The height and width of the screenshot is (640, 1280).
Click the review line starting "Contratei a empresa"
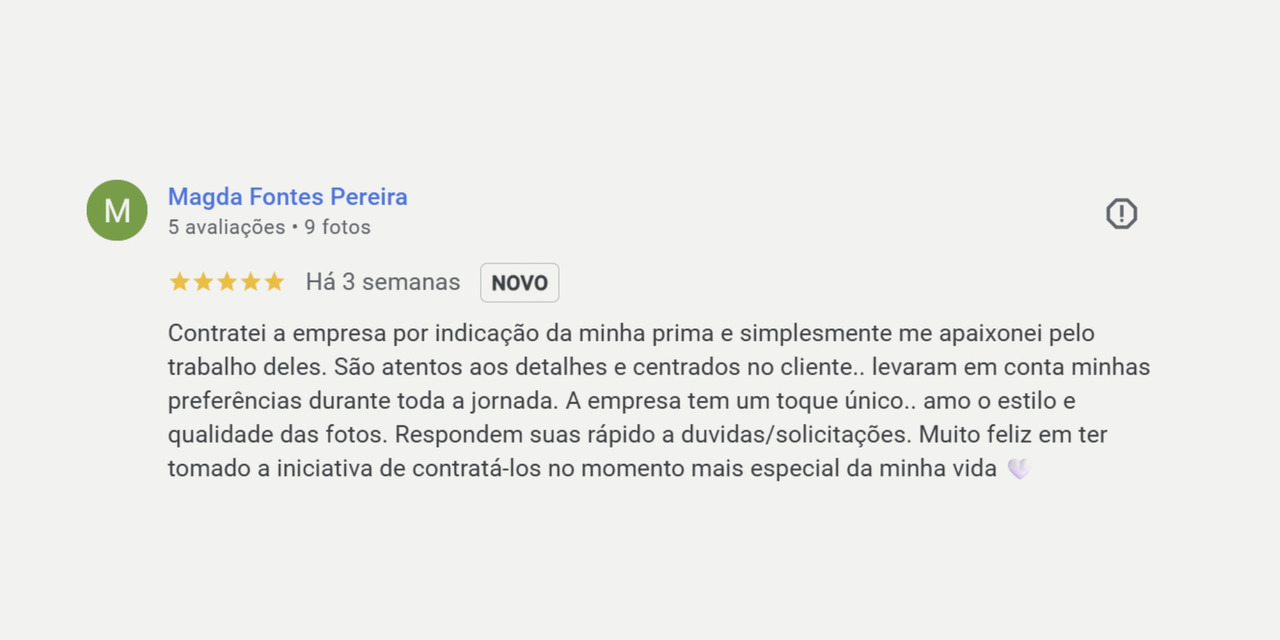(631, 333)
